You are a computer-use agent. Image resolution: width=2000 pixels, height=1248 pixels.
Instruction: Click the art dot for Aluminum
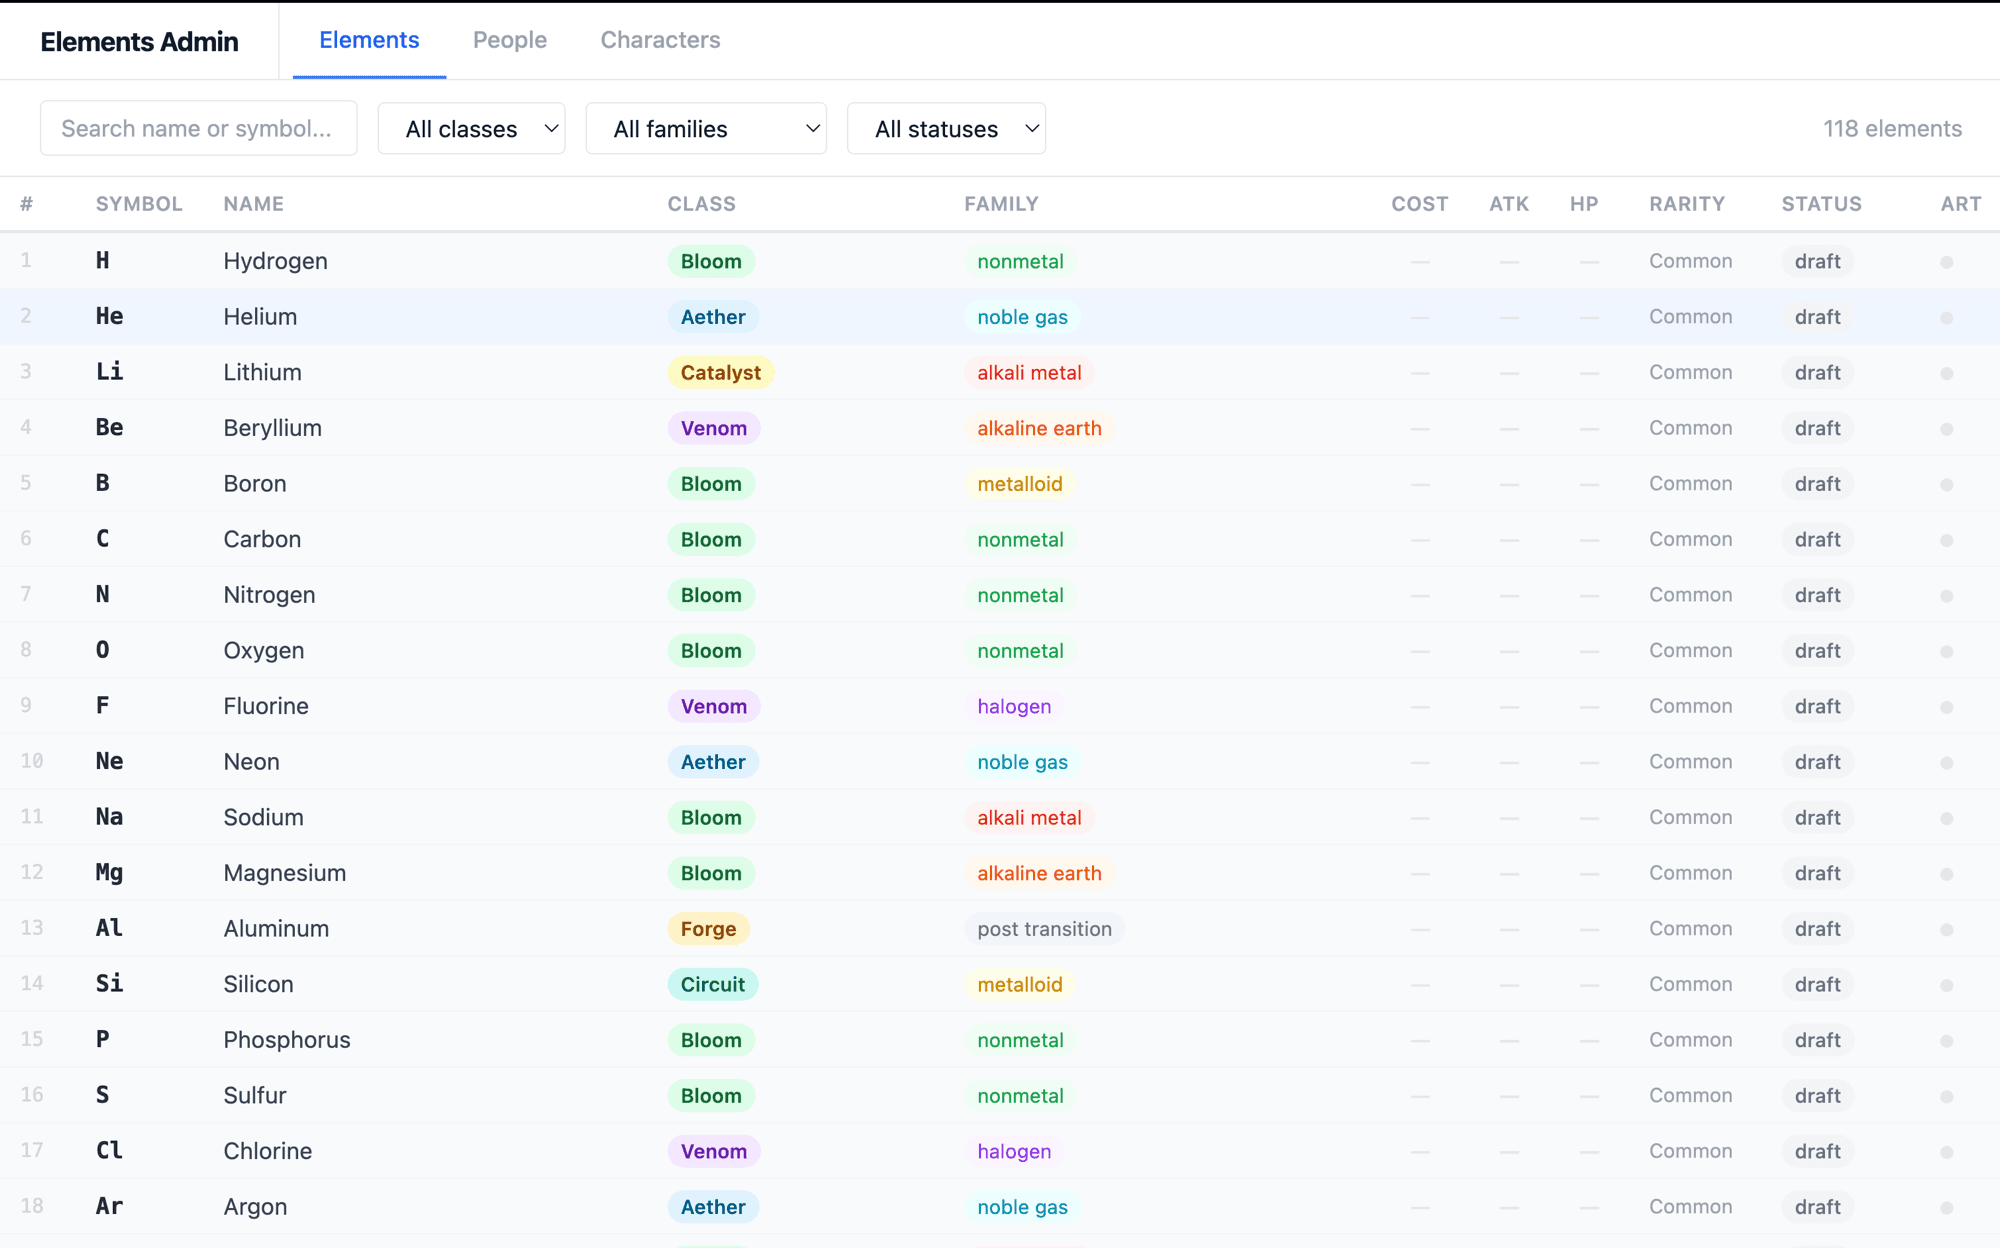pos(1947,930)
